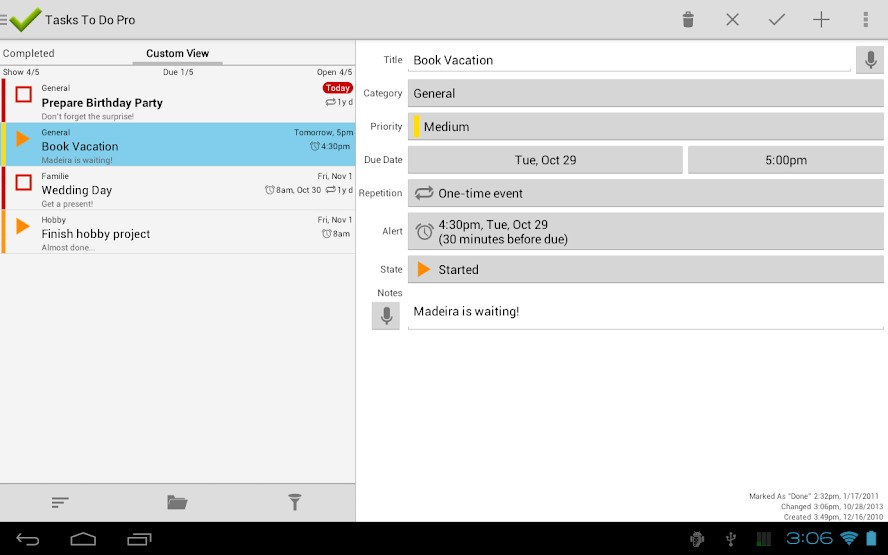Check off Prepare Birthday Party checkbox
The height and width of the screenshot is (555, 888).
pyautogui.click(x=23, y=94)
